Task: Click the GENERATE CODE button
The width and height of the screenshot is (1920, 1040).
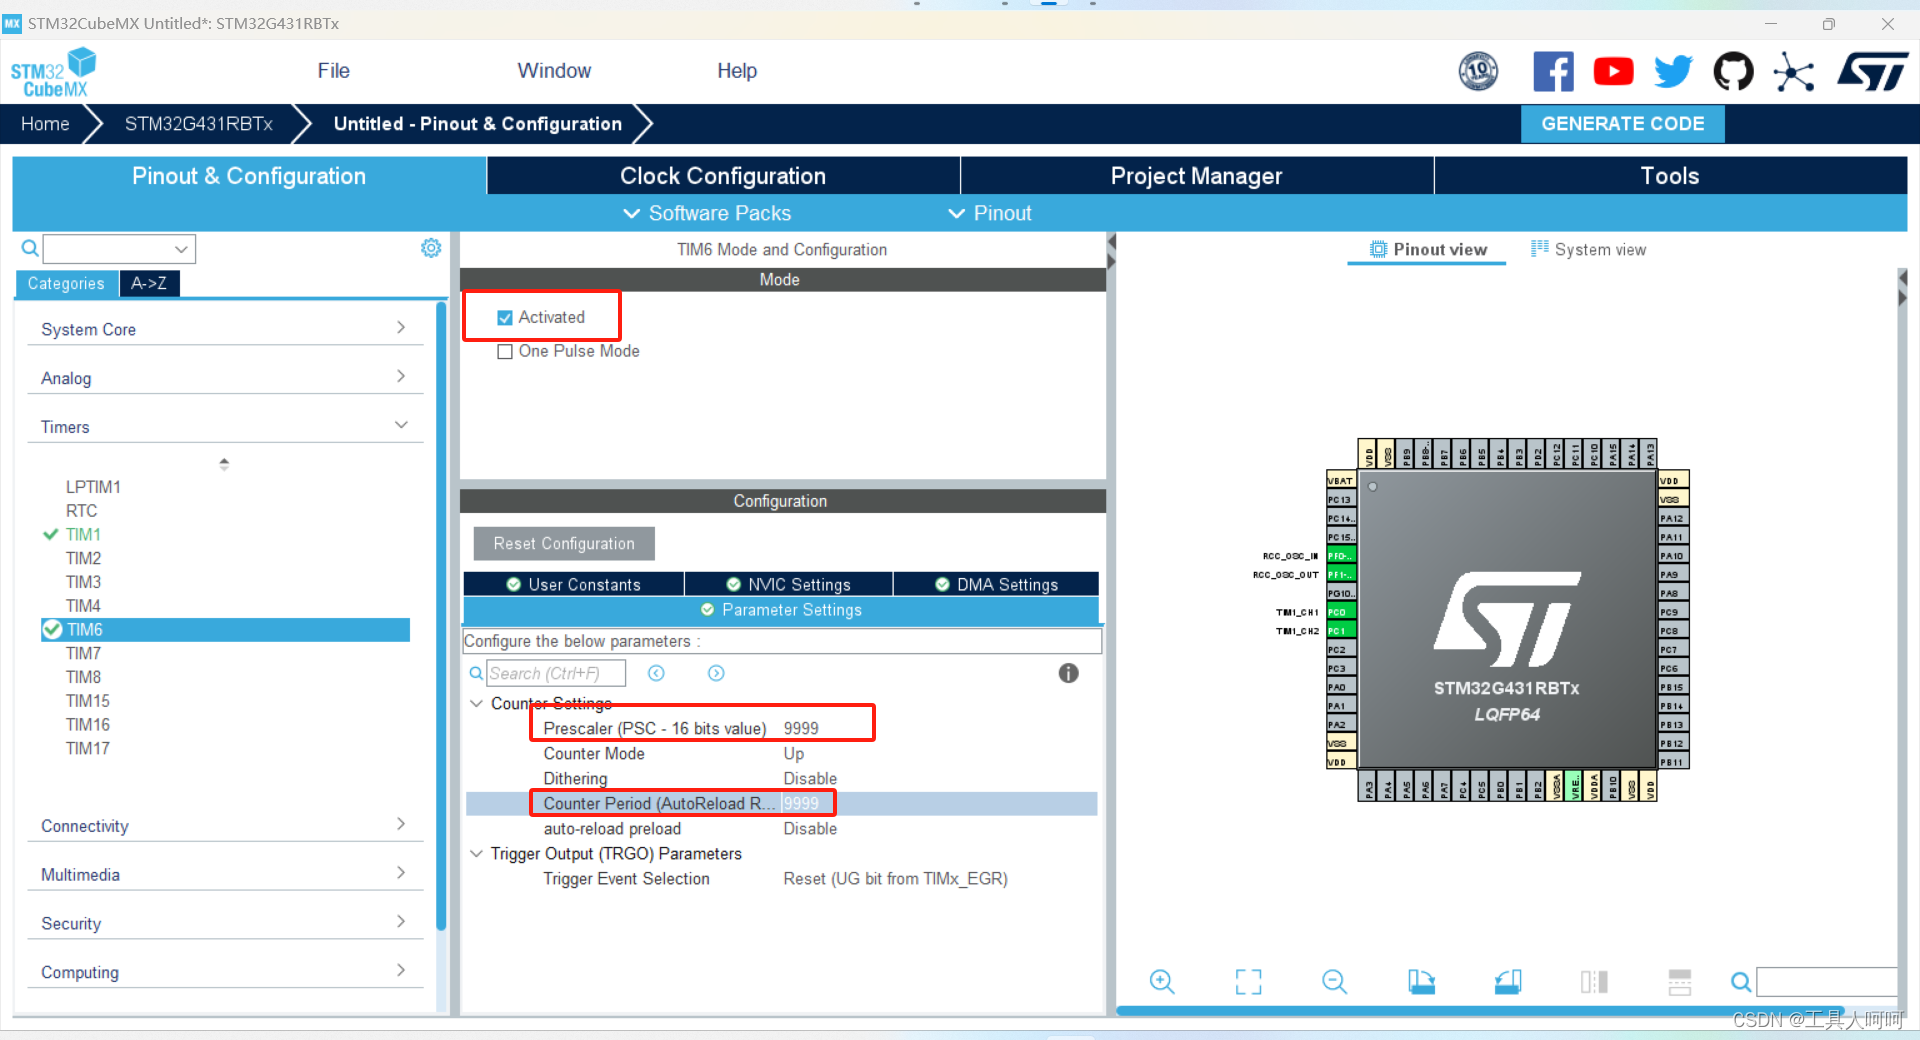Action: tap(1622, 124)
